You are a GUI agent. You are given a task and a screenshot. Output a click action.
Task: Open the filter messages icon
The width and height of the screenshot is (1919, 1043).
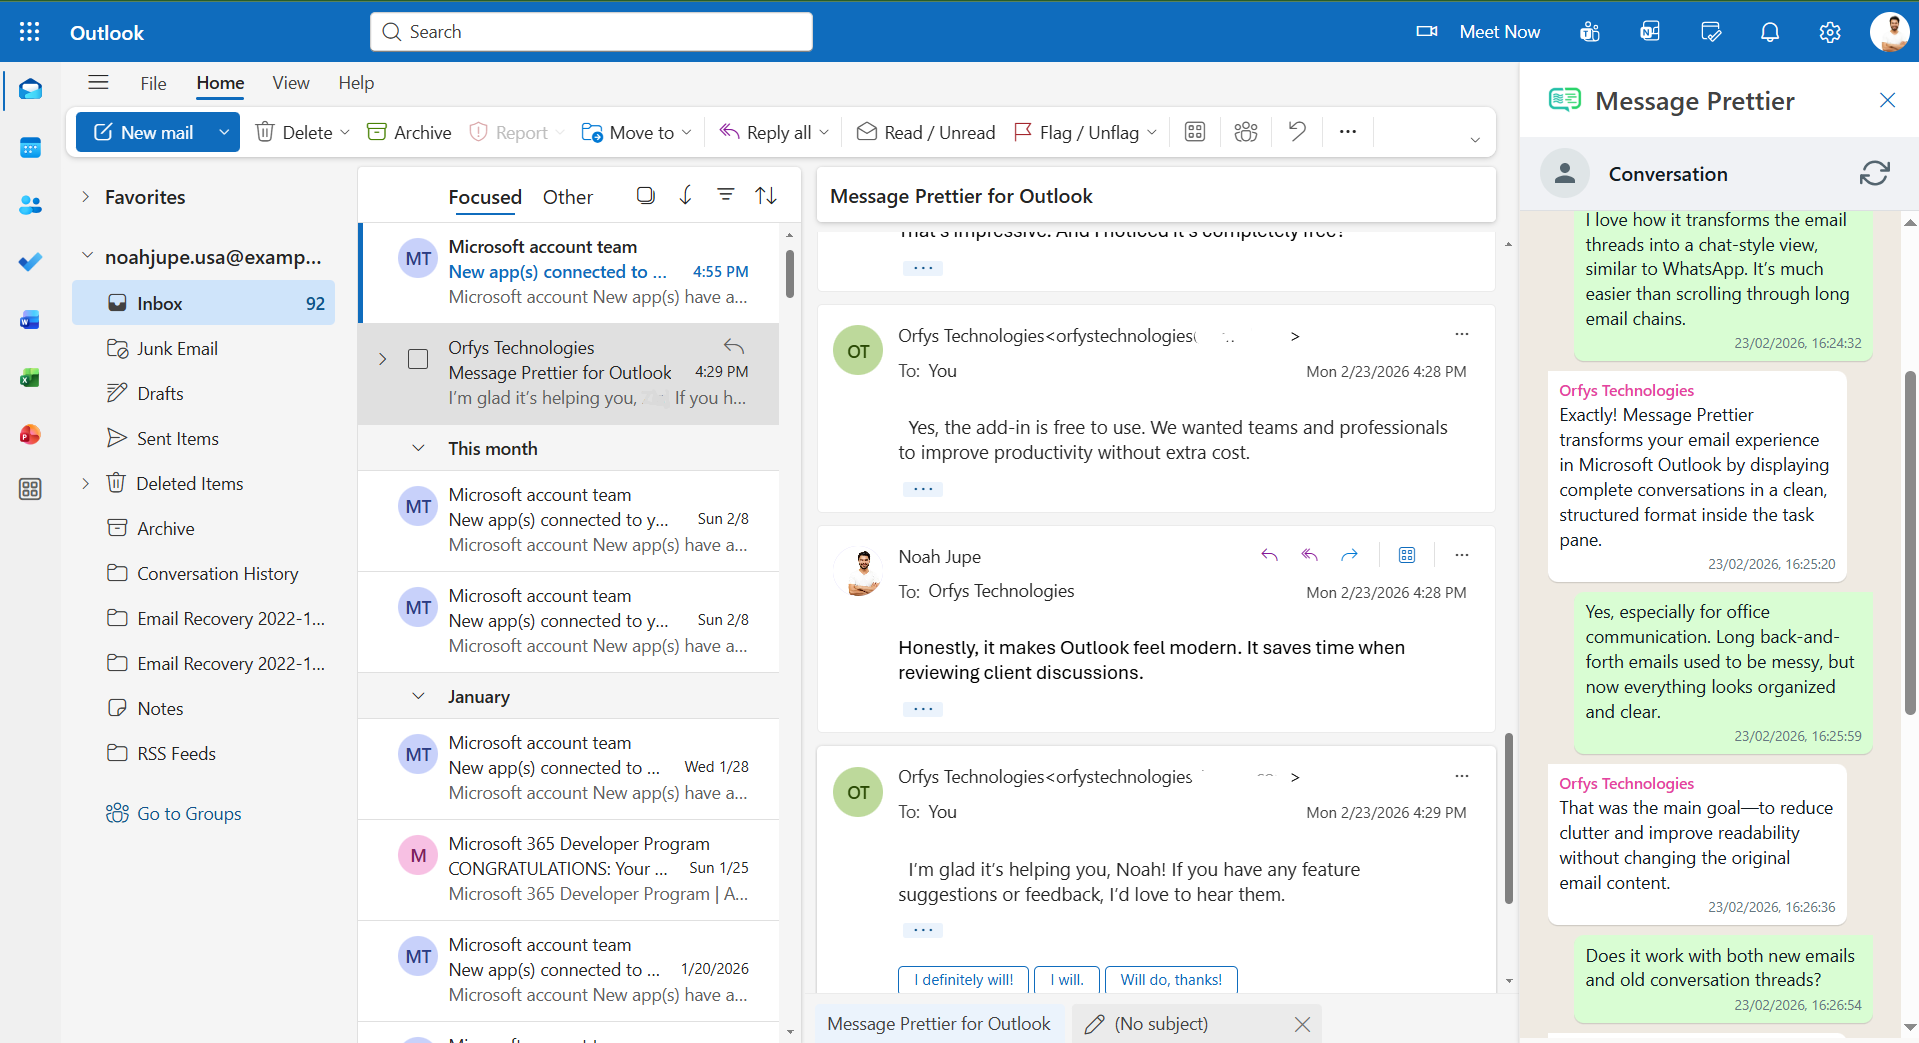tap(726, 195)
